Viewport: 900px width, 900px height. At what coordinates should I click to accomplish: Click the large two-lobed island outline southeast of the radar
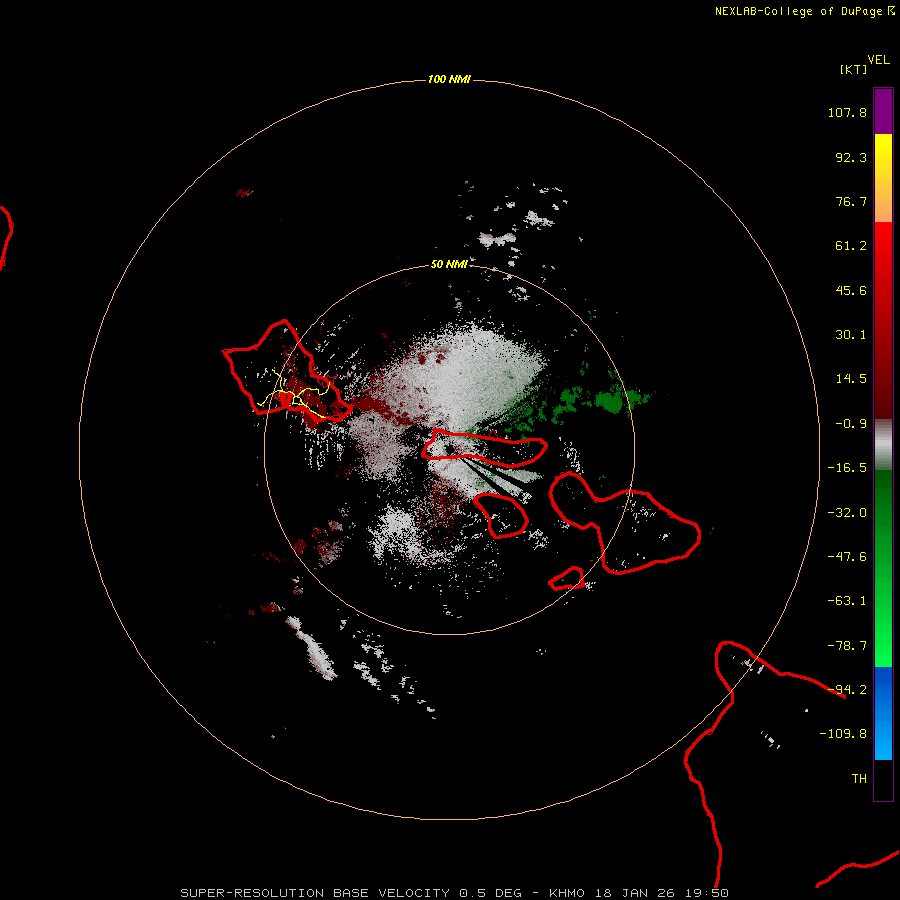tap(626, 525)
